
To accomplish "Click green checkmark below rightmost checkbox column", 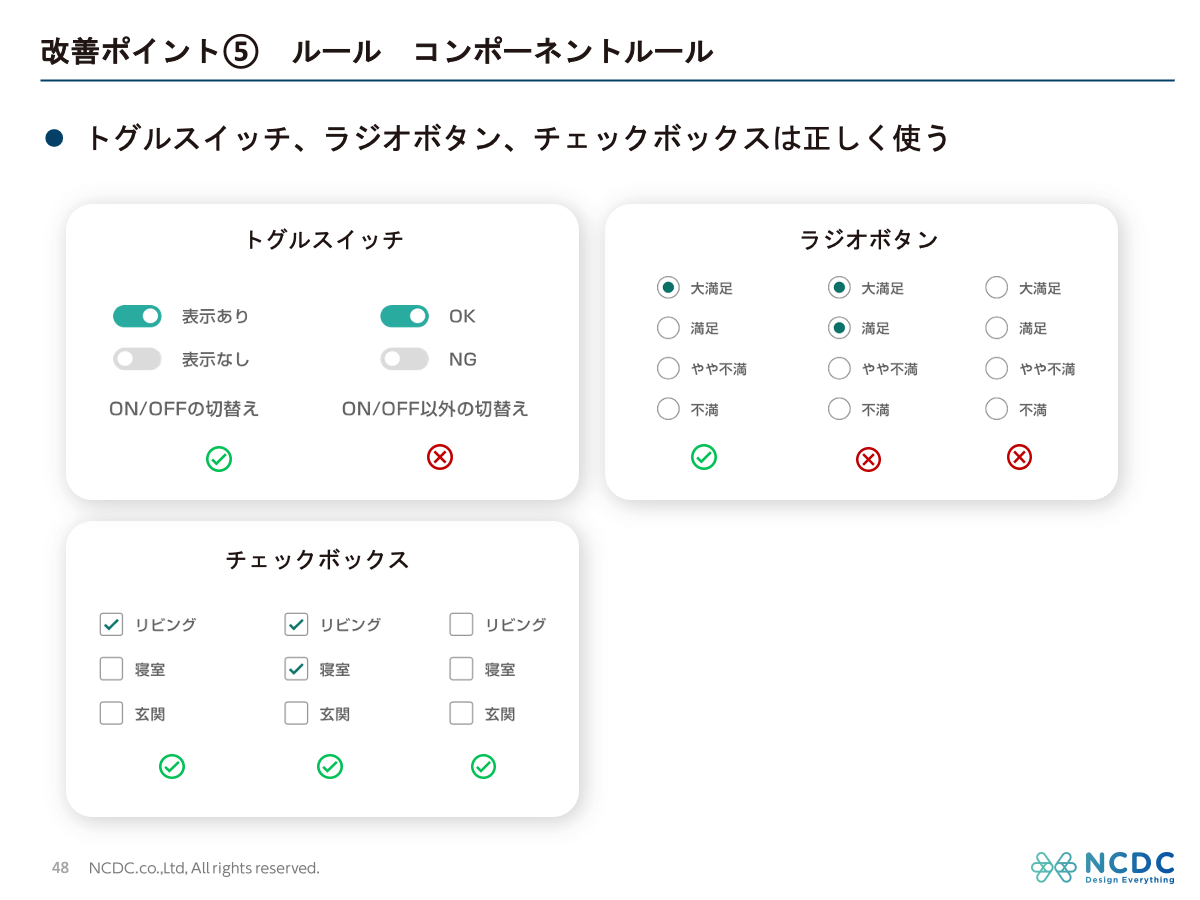I will 483,766.
